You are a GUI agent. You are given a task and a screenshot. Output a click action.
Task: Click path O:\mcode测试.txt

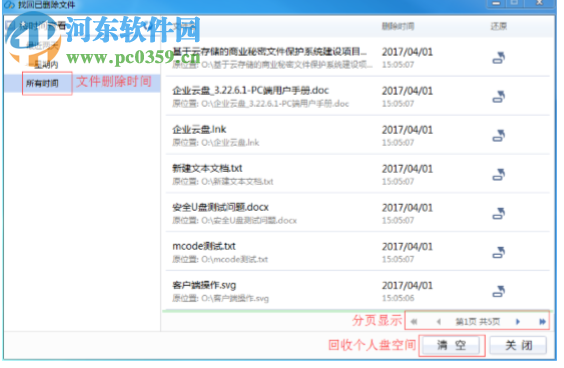[235, 259]
